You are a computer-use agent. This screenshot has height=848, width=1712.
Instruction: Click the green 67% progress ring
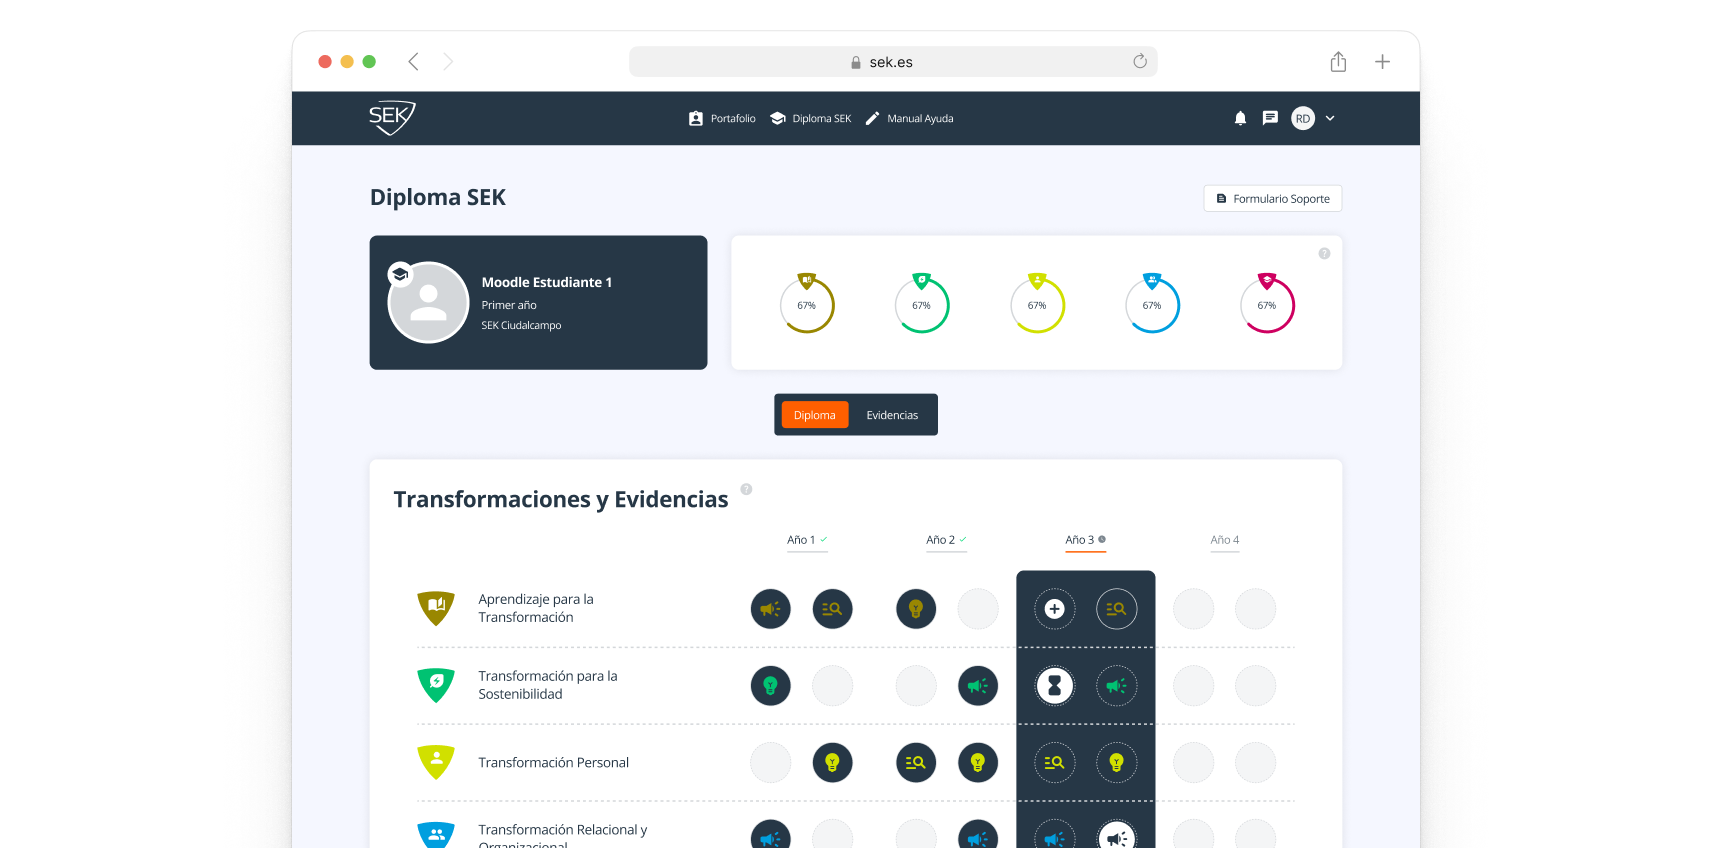pyautogui.click(x=922, y=303)
